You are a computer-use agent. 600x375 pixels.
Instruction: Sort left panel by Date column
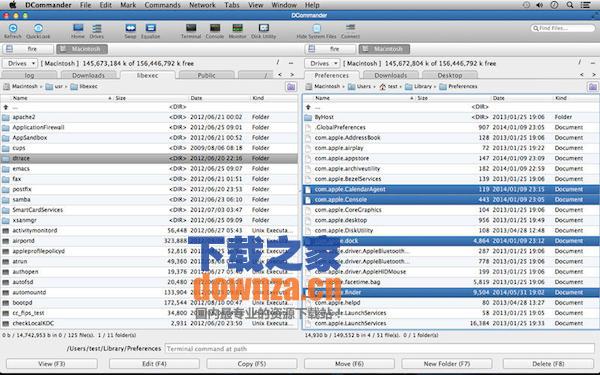click(x=219, y=98)
